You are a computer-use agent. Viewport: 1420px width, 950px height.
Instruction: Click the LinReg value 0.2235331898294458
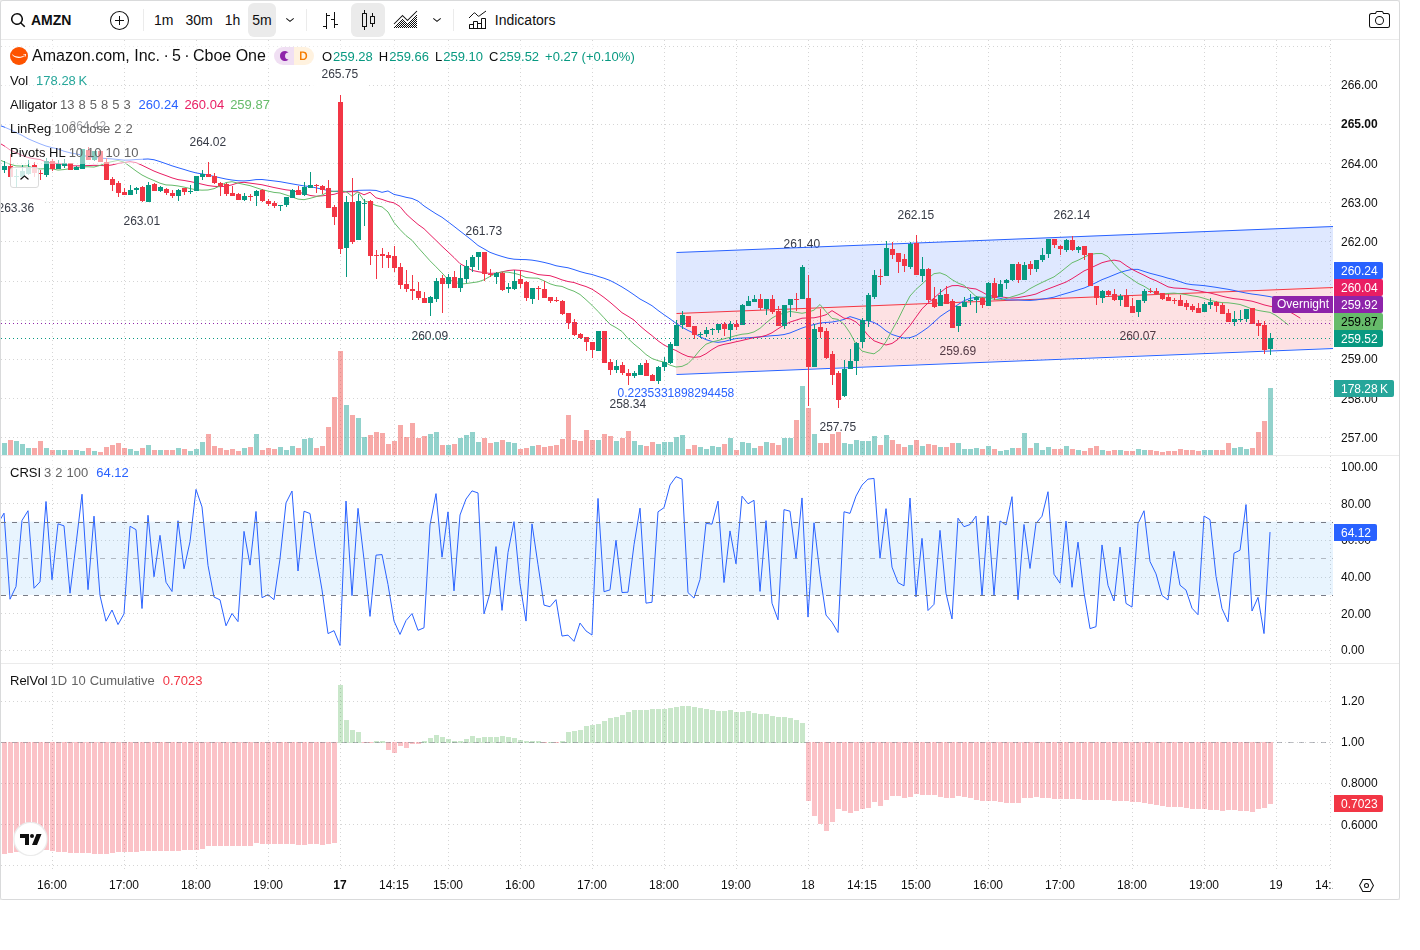click(x=675, y=393)
